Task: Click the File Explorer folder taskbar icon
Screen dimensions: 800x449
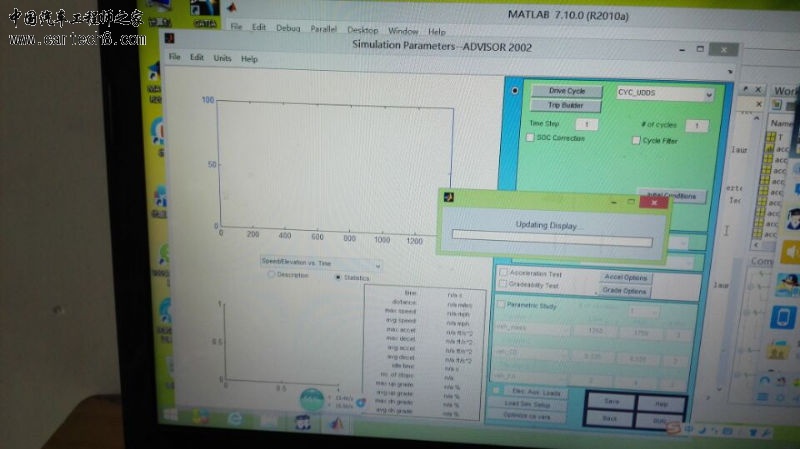Action: tap(269, 420)
